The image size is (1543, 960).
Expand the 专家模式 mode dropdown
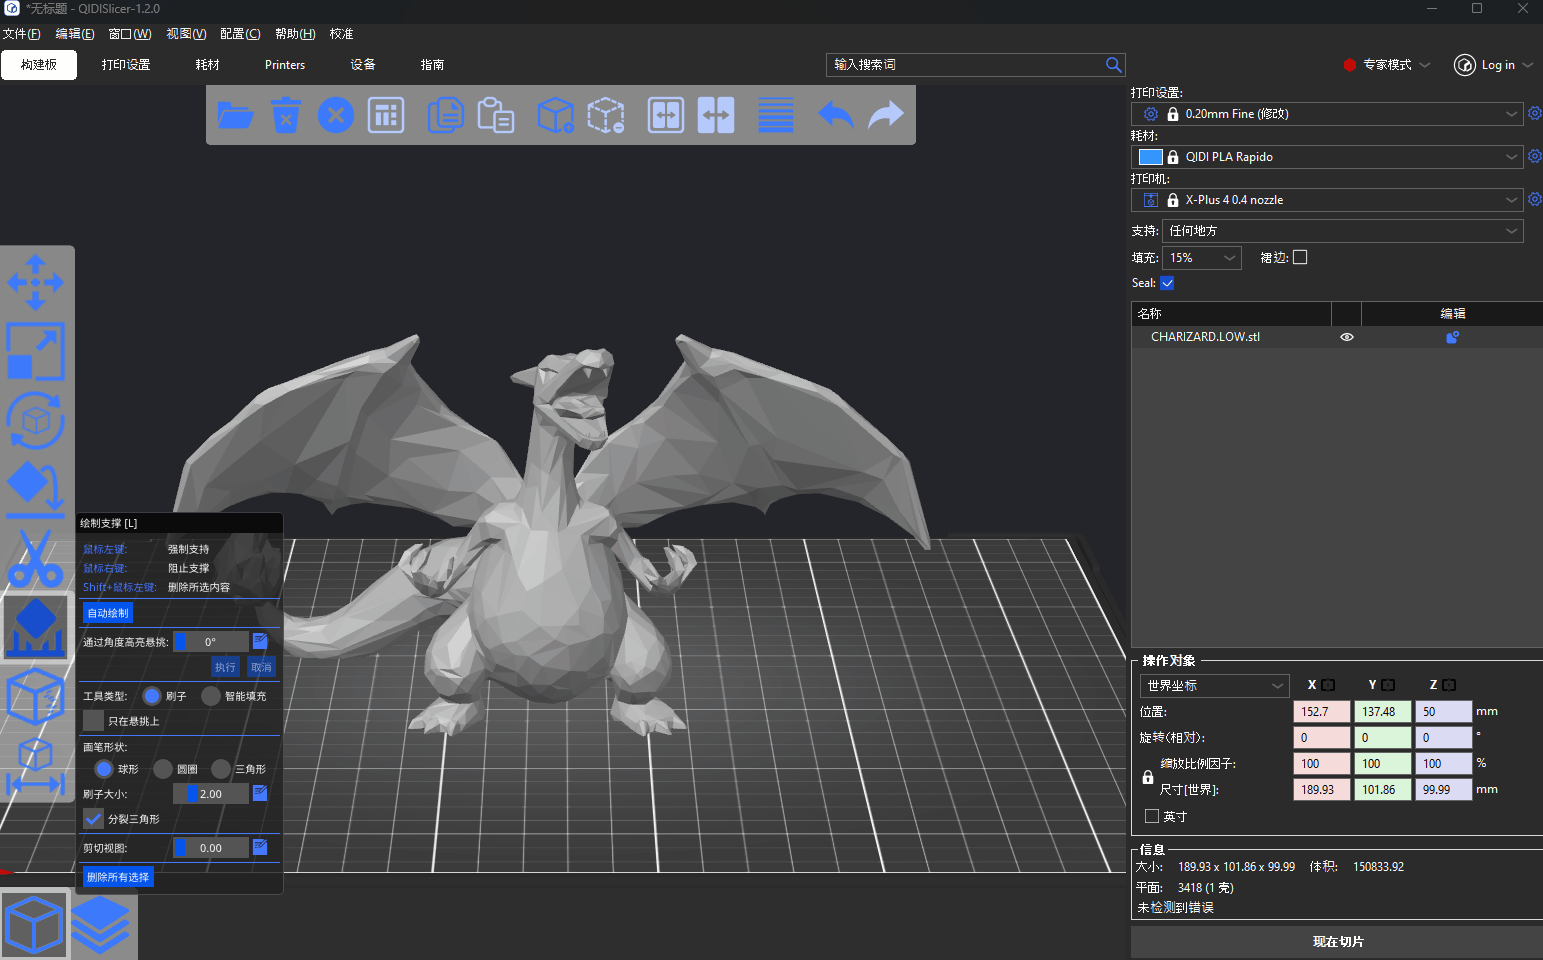tap(1425, 65)
